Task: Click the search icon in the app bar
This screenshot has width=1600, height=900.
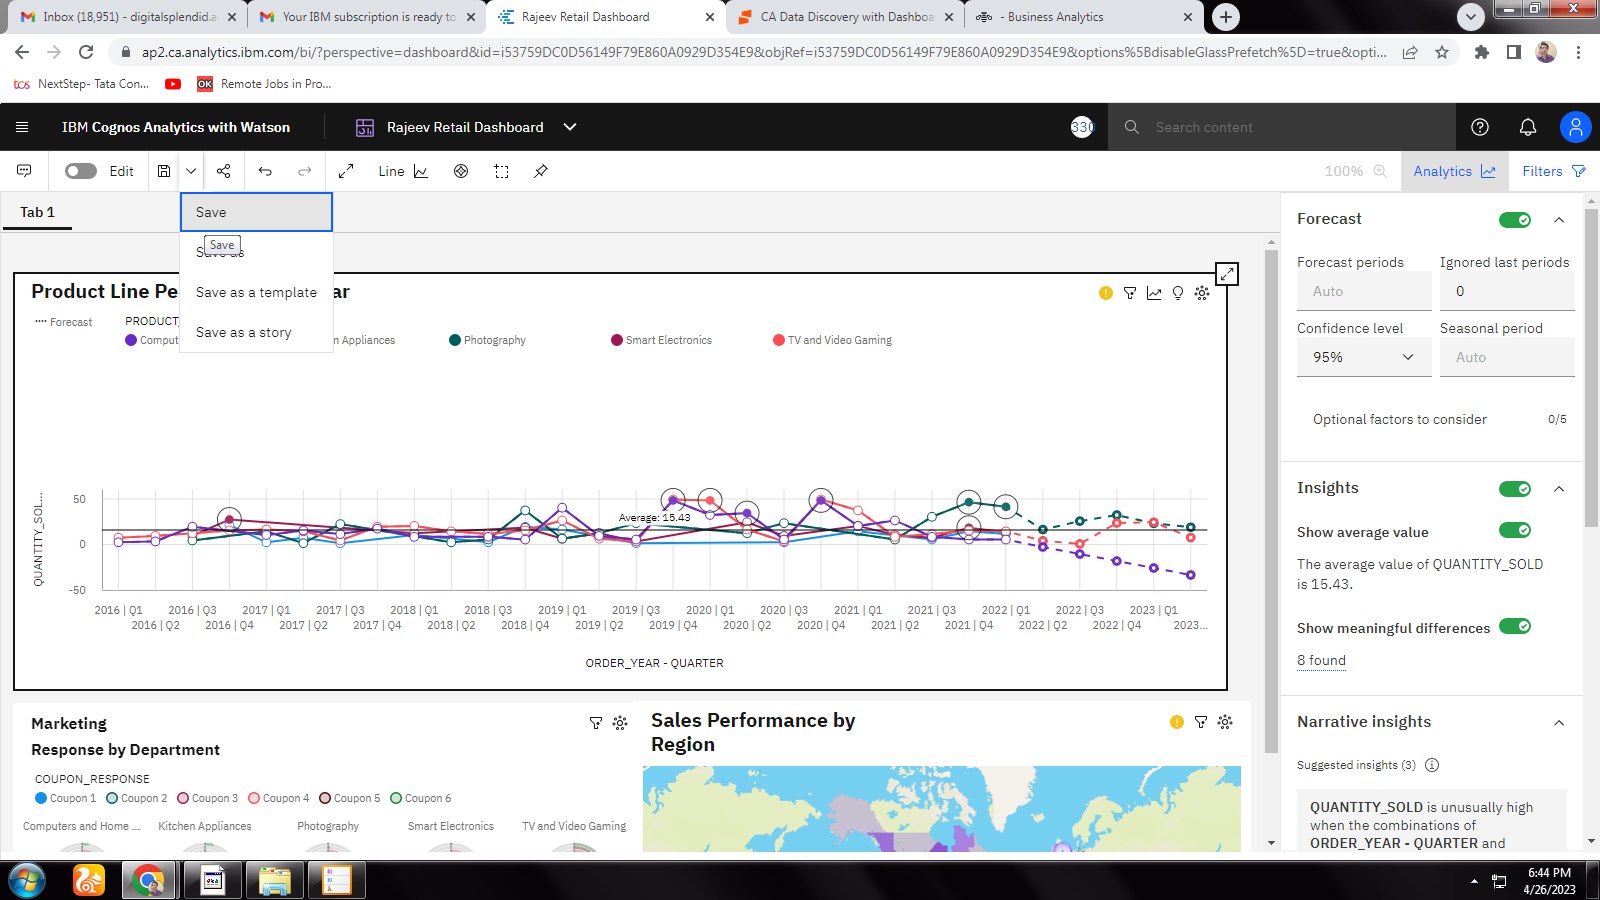Action: 1131,127
